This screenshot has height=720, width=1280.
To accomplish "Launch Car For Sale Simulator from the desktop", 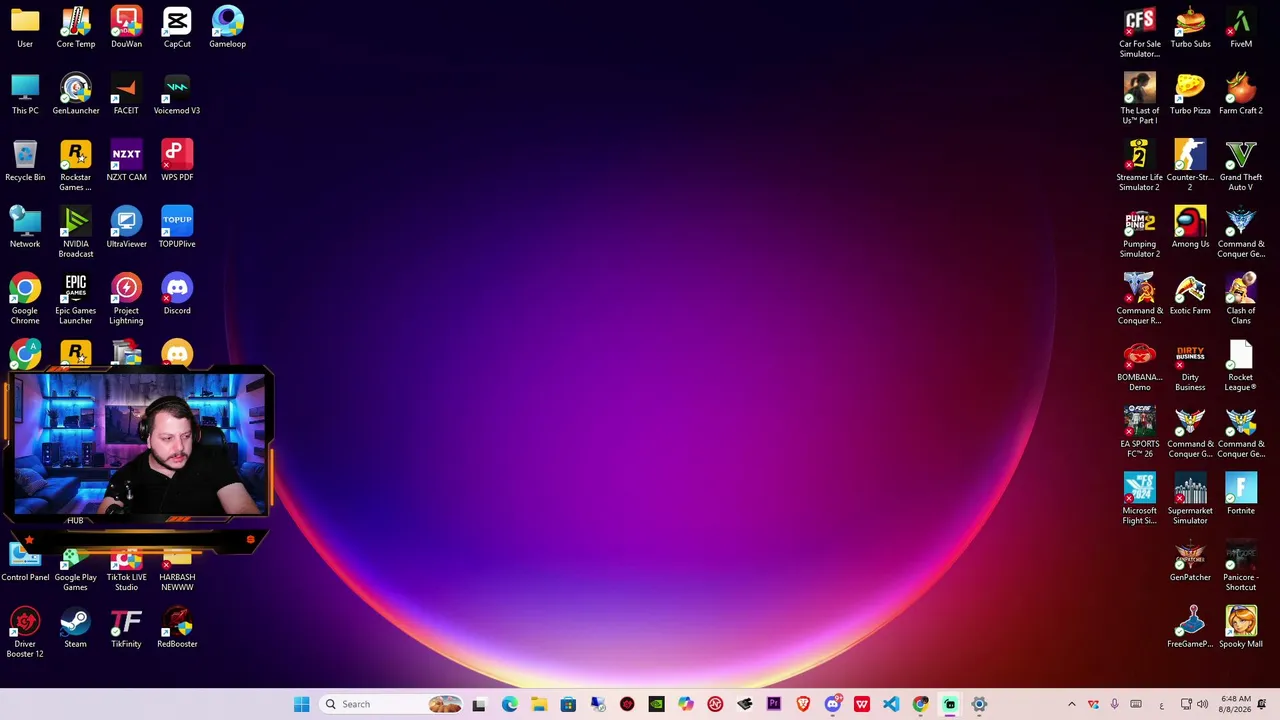I will (1140, 32).
